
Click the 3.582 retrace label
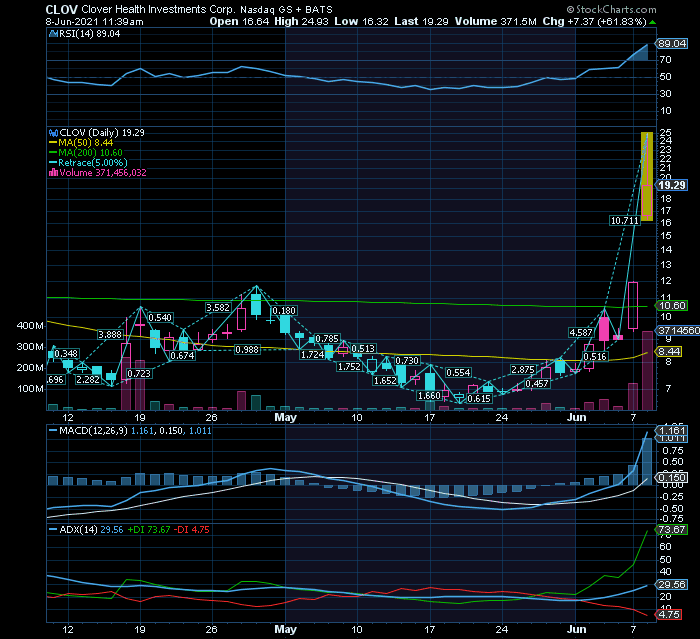pyautogui.click(x=217, y=308)
